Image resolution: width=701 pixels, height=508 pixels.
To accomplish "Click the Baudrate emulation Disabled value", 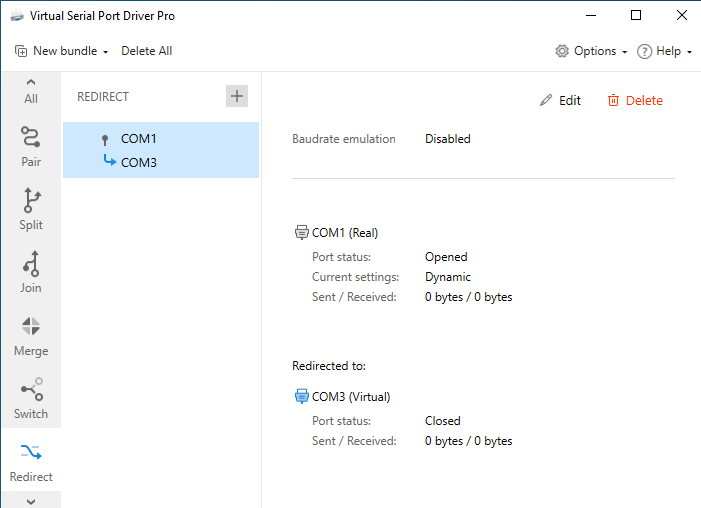I will click(x=448, y=139).
